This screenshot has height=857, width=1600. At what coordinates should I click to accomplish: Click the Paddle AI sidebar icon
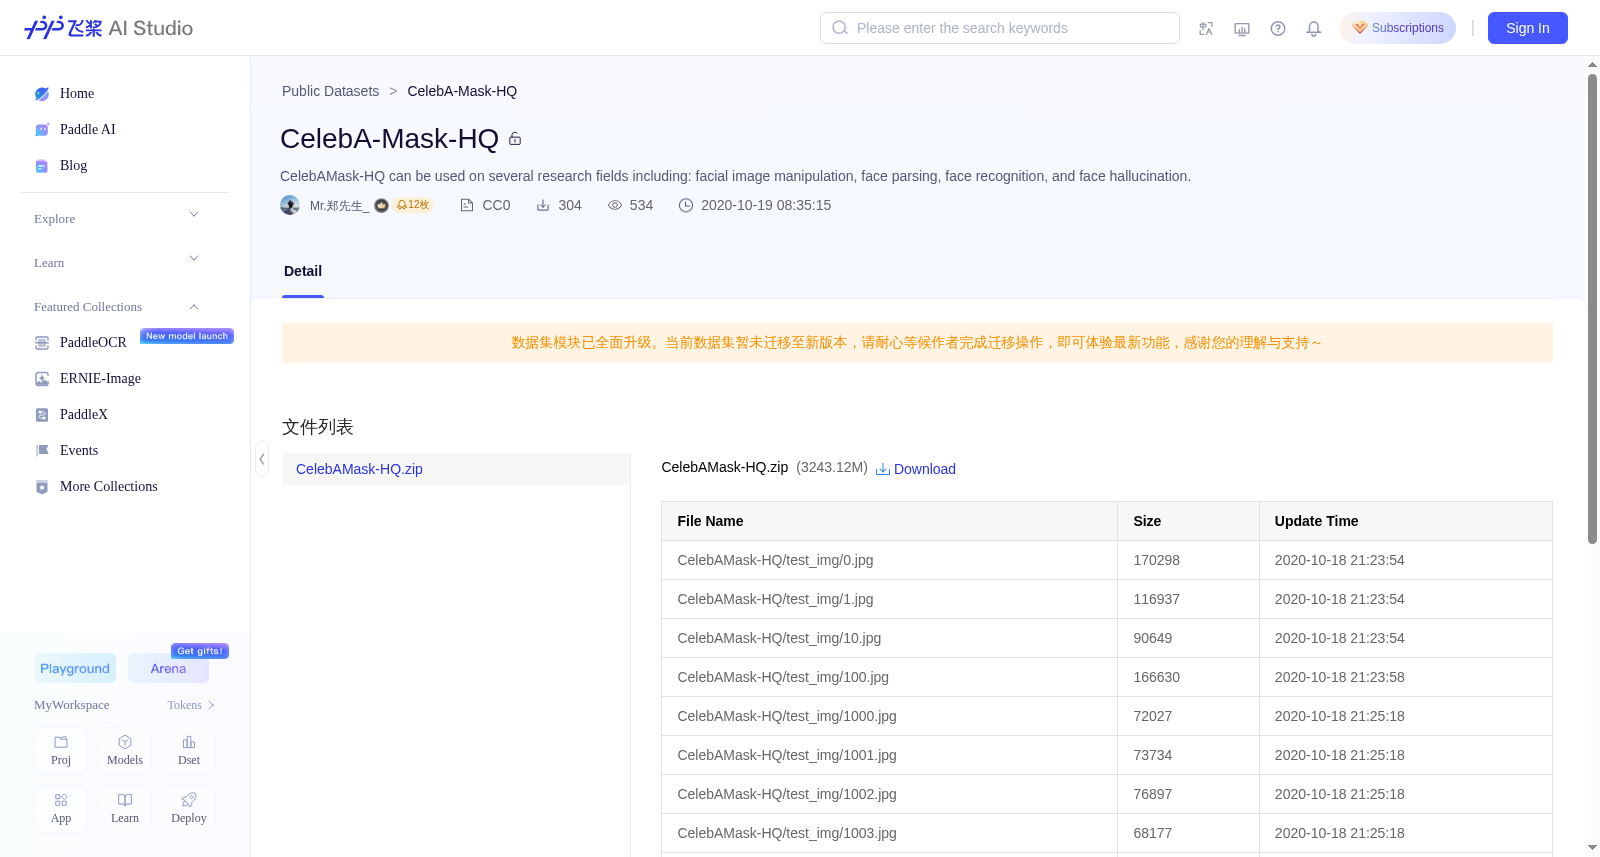[42, 130]
